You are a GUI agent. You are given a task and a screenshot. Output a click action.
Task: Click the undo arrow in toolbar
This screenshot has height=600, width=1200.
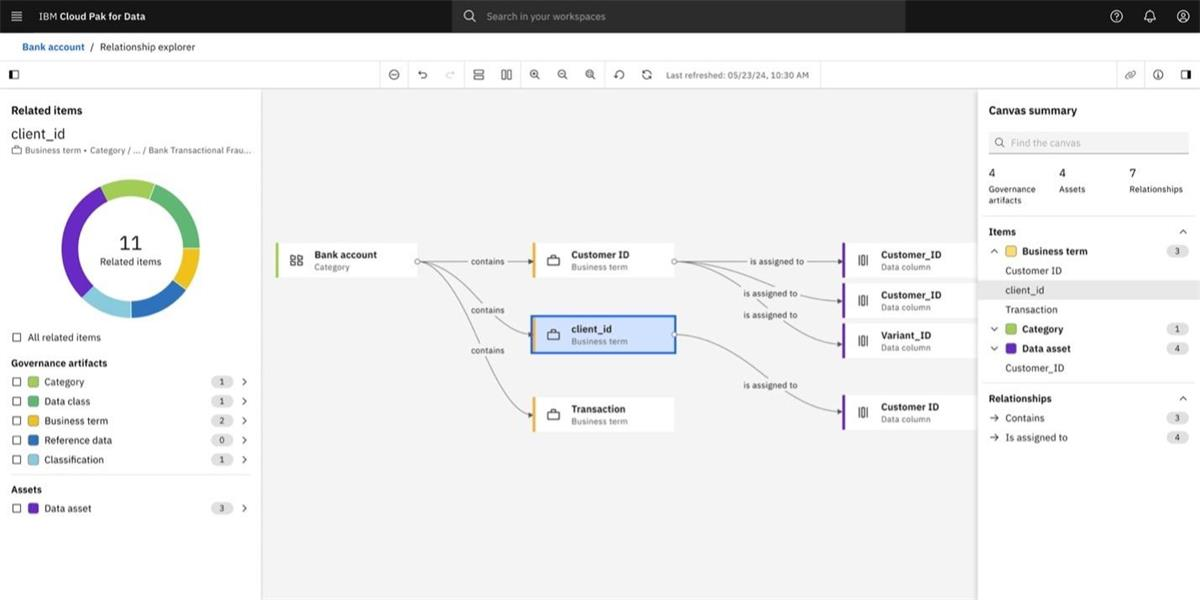coord(422,75)
